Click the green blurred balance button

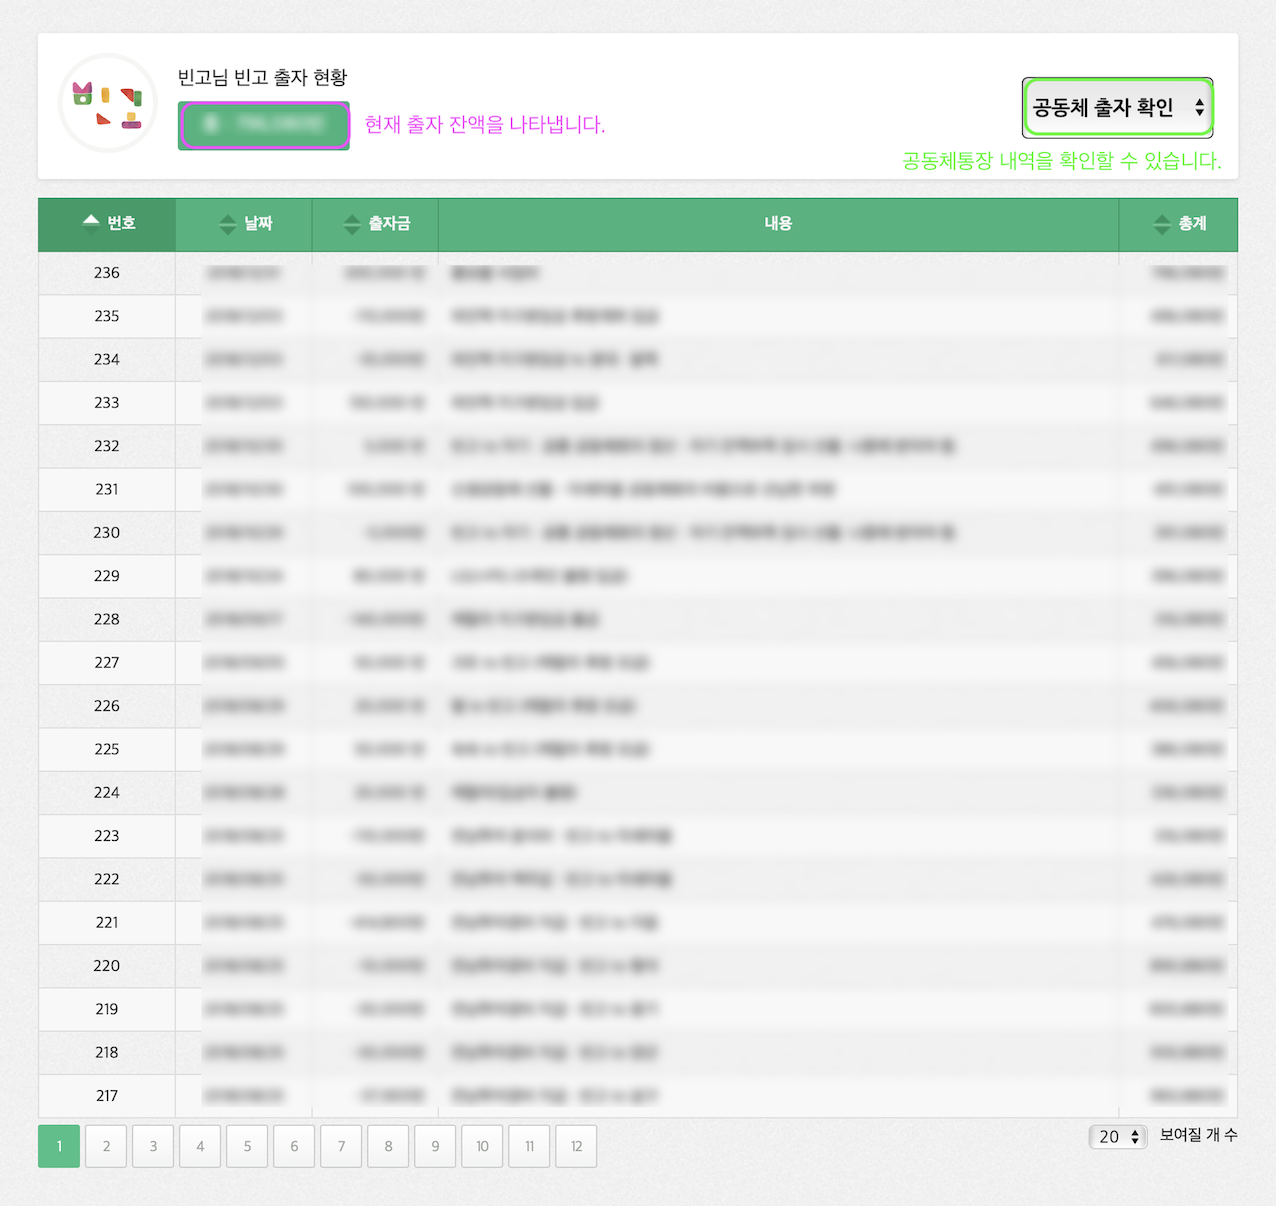tap(264, 125)
